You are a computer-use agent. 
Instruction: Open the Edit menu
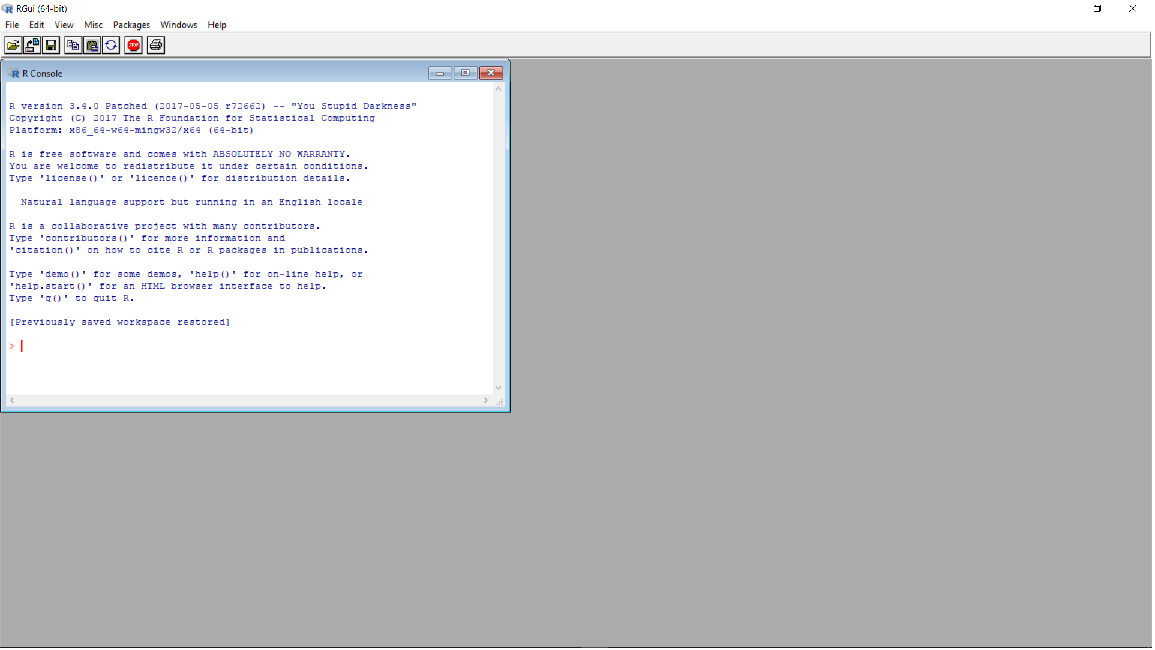coord(36,24)
